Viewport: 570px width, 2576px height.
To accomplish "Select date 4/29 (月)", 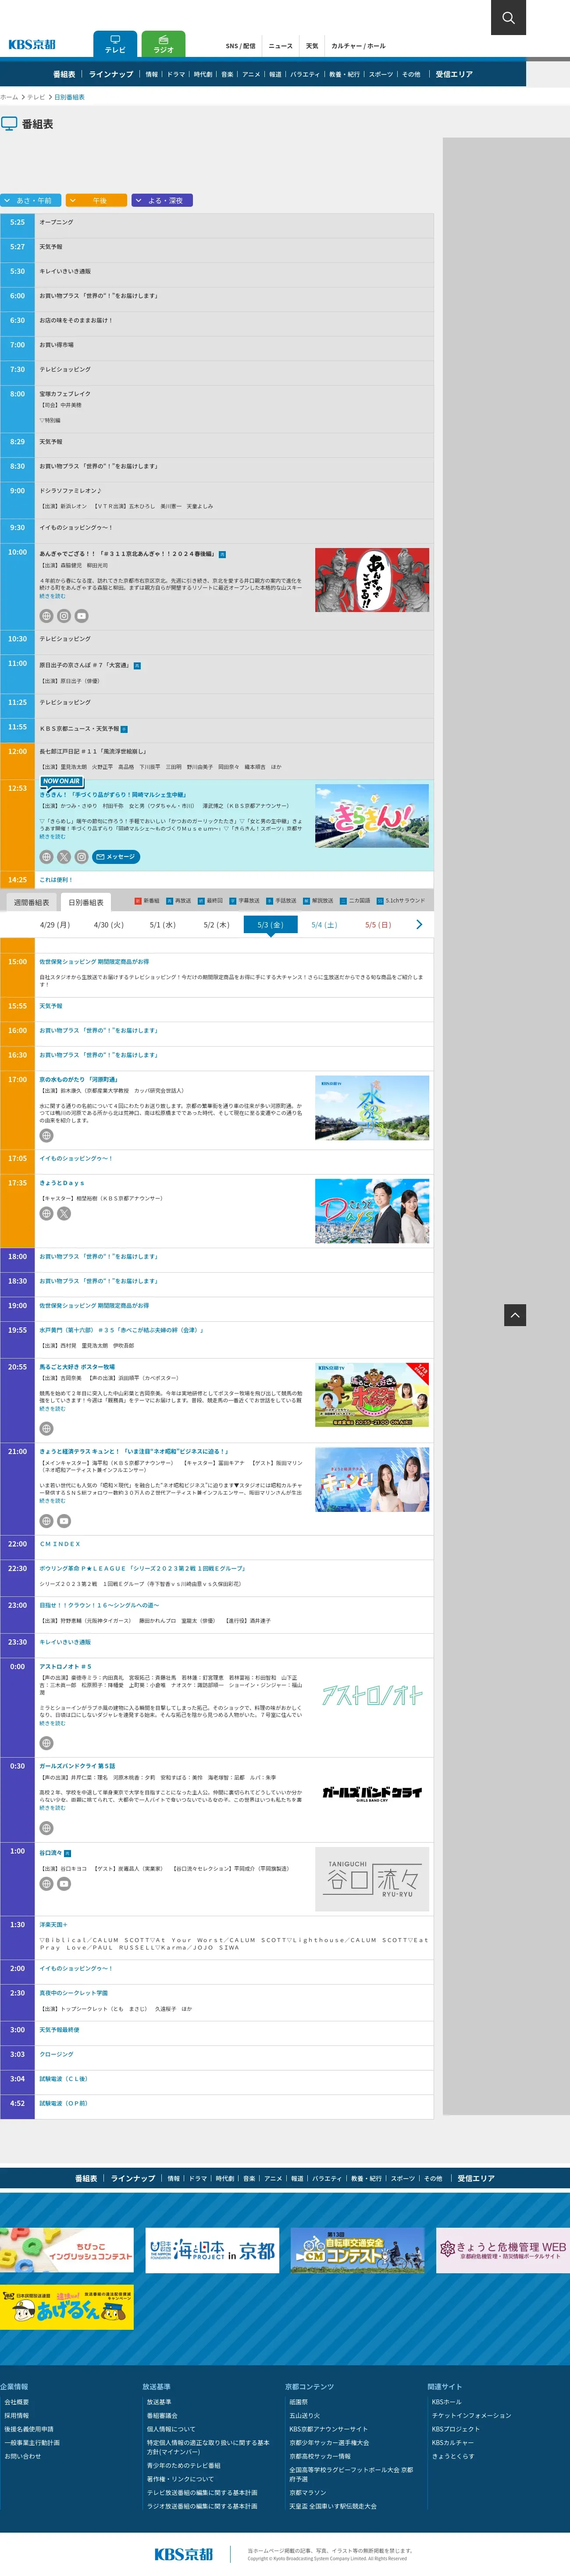I will tap(55, 925).
